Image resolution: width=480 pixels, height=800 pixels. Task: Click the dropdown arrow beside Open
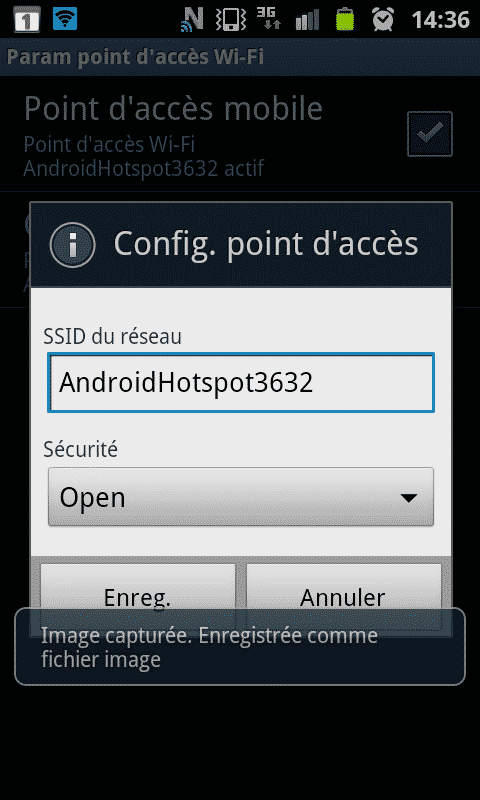[x=409, y=498]
